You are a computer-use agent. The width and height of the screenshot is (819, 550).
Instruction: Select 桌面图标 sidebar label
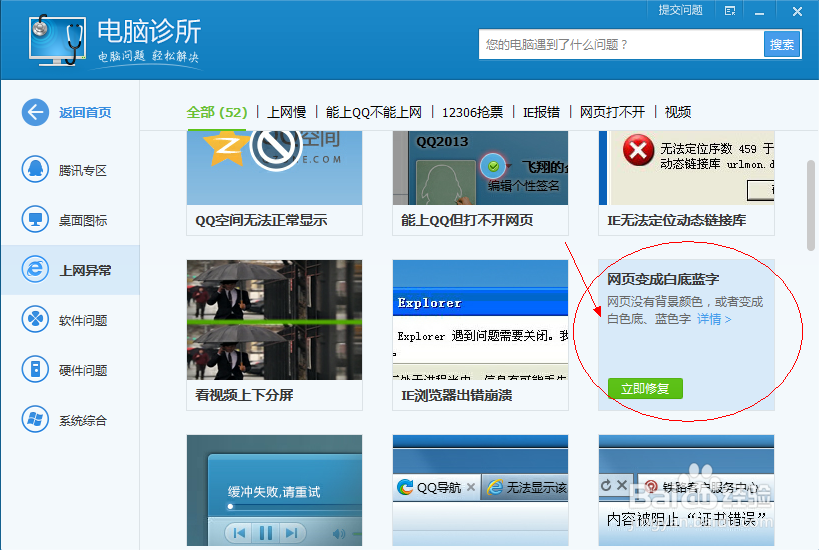(x=83, y=220)
